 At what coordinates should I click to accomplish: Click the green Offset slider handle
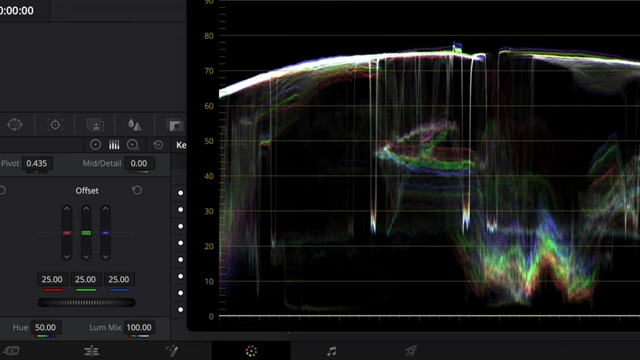tap(86, 233)
